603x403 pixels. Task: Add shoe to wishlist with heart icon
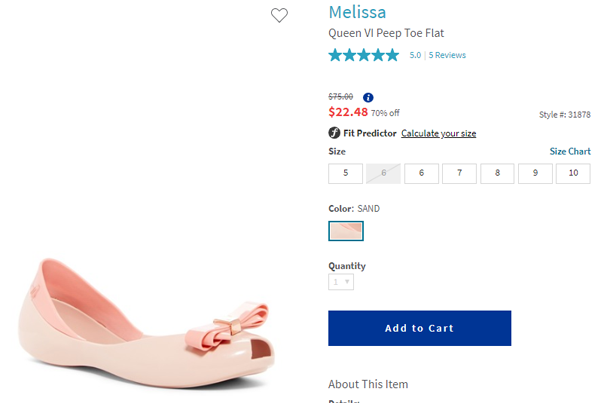279,15
